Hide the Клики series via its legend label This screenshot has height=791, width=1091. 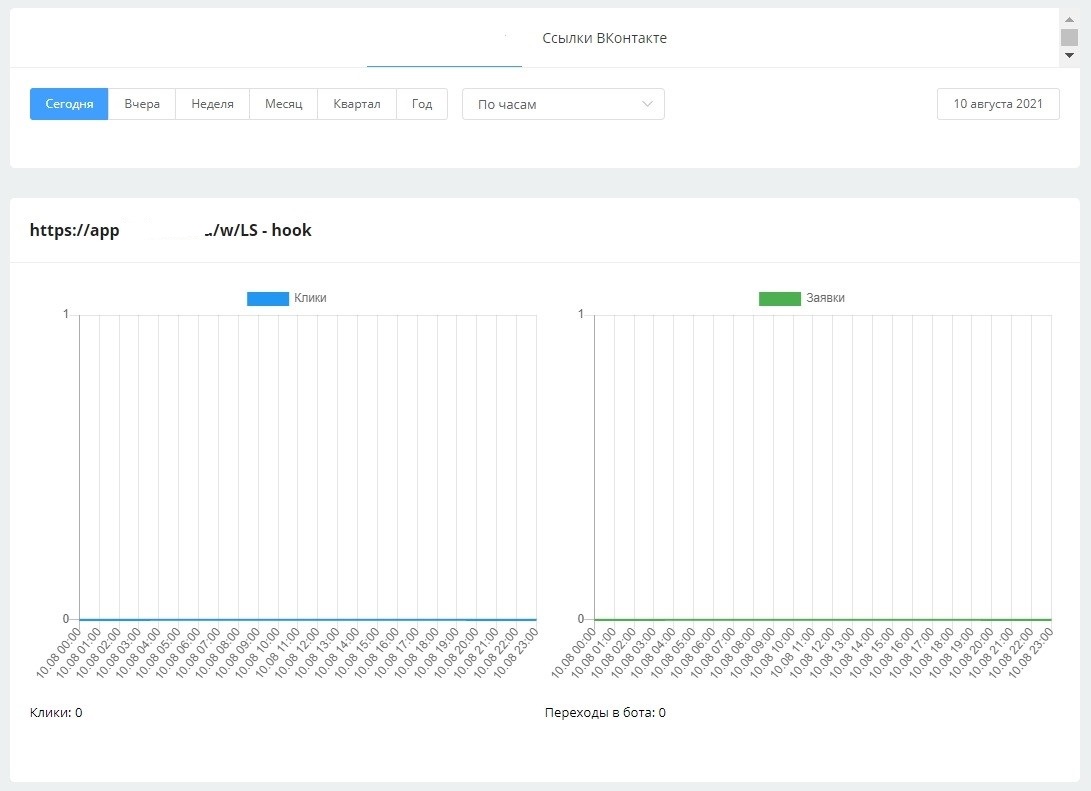pos(310,298)
